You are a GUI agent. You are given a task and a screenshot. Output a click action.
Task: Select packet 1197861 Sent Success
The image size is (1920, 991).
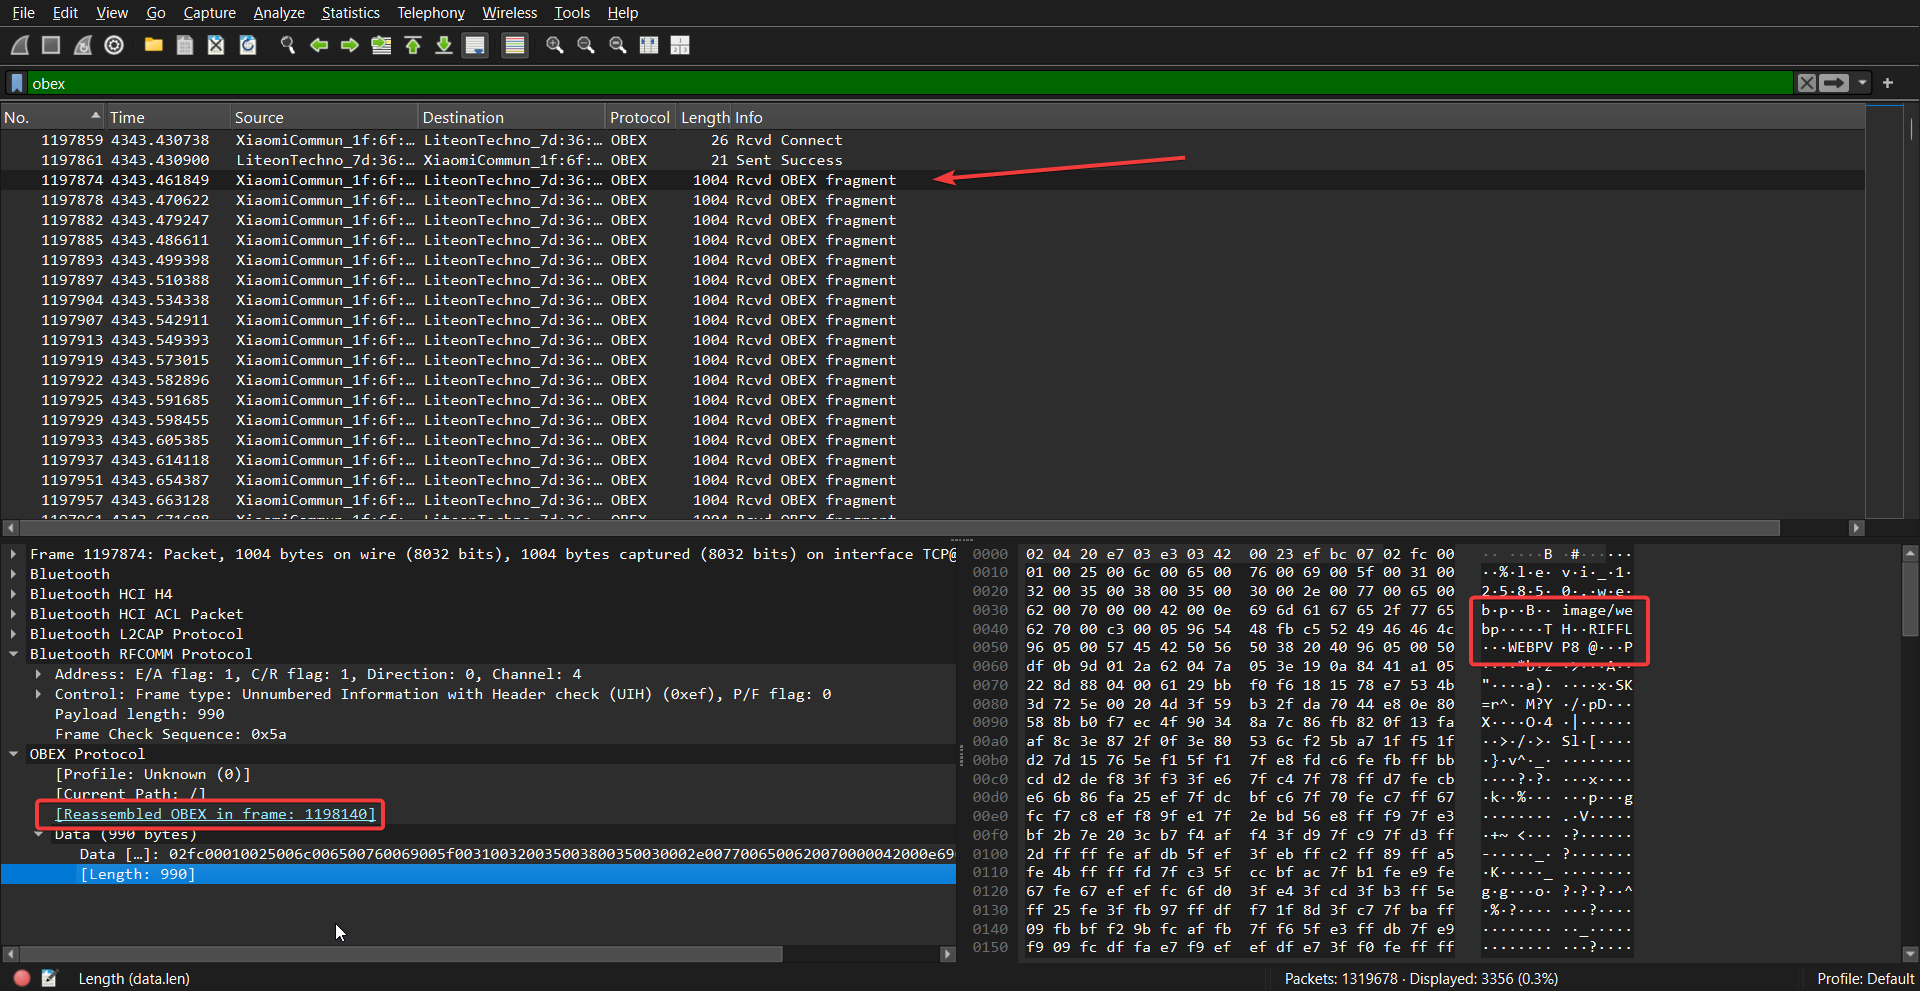pos(932,160)
